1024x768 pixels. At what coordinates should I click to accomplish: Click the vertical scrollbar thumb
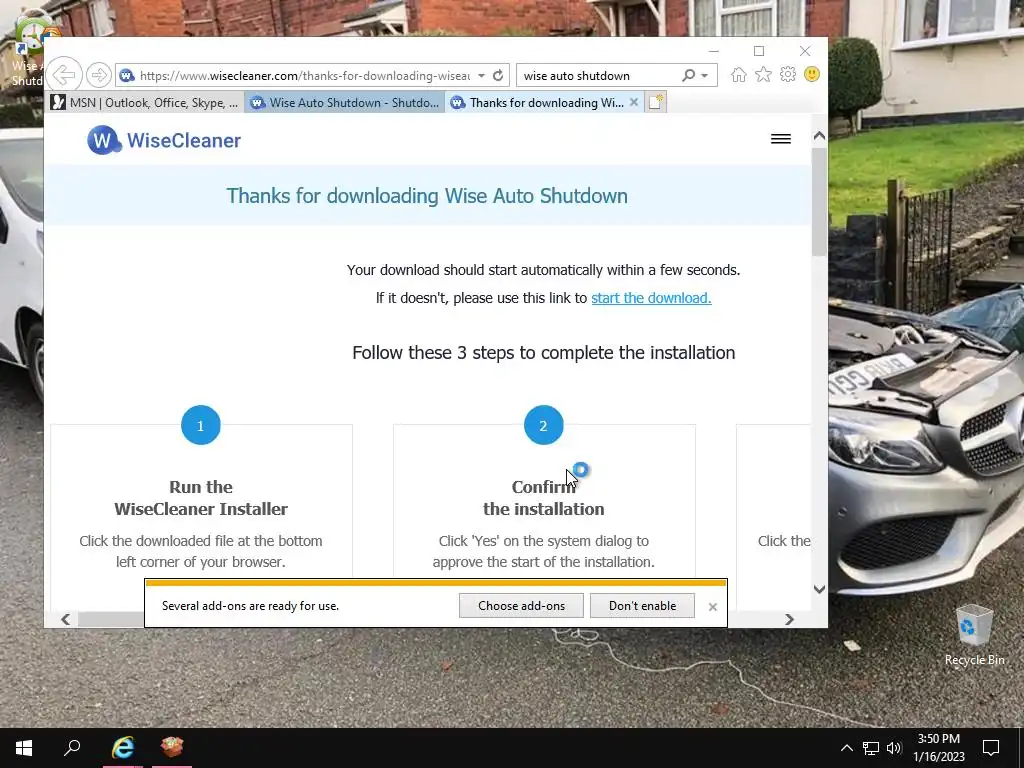pyautogui.click(x=819, y=202)
